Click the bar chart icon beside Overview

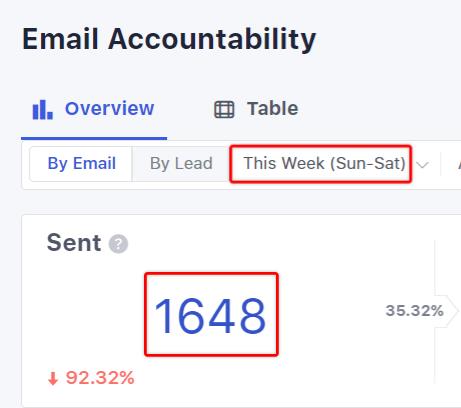(x=43, y=109)
